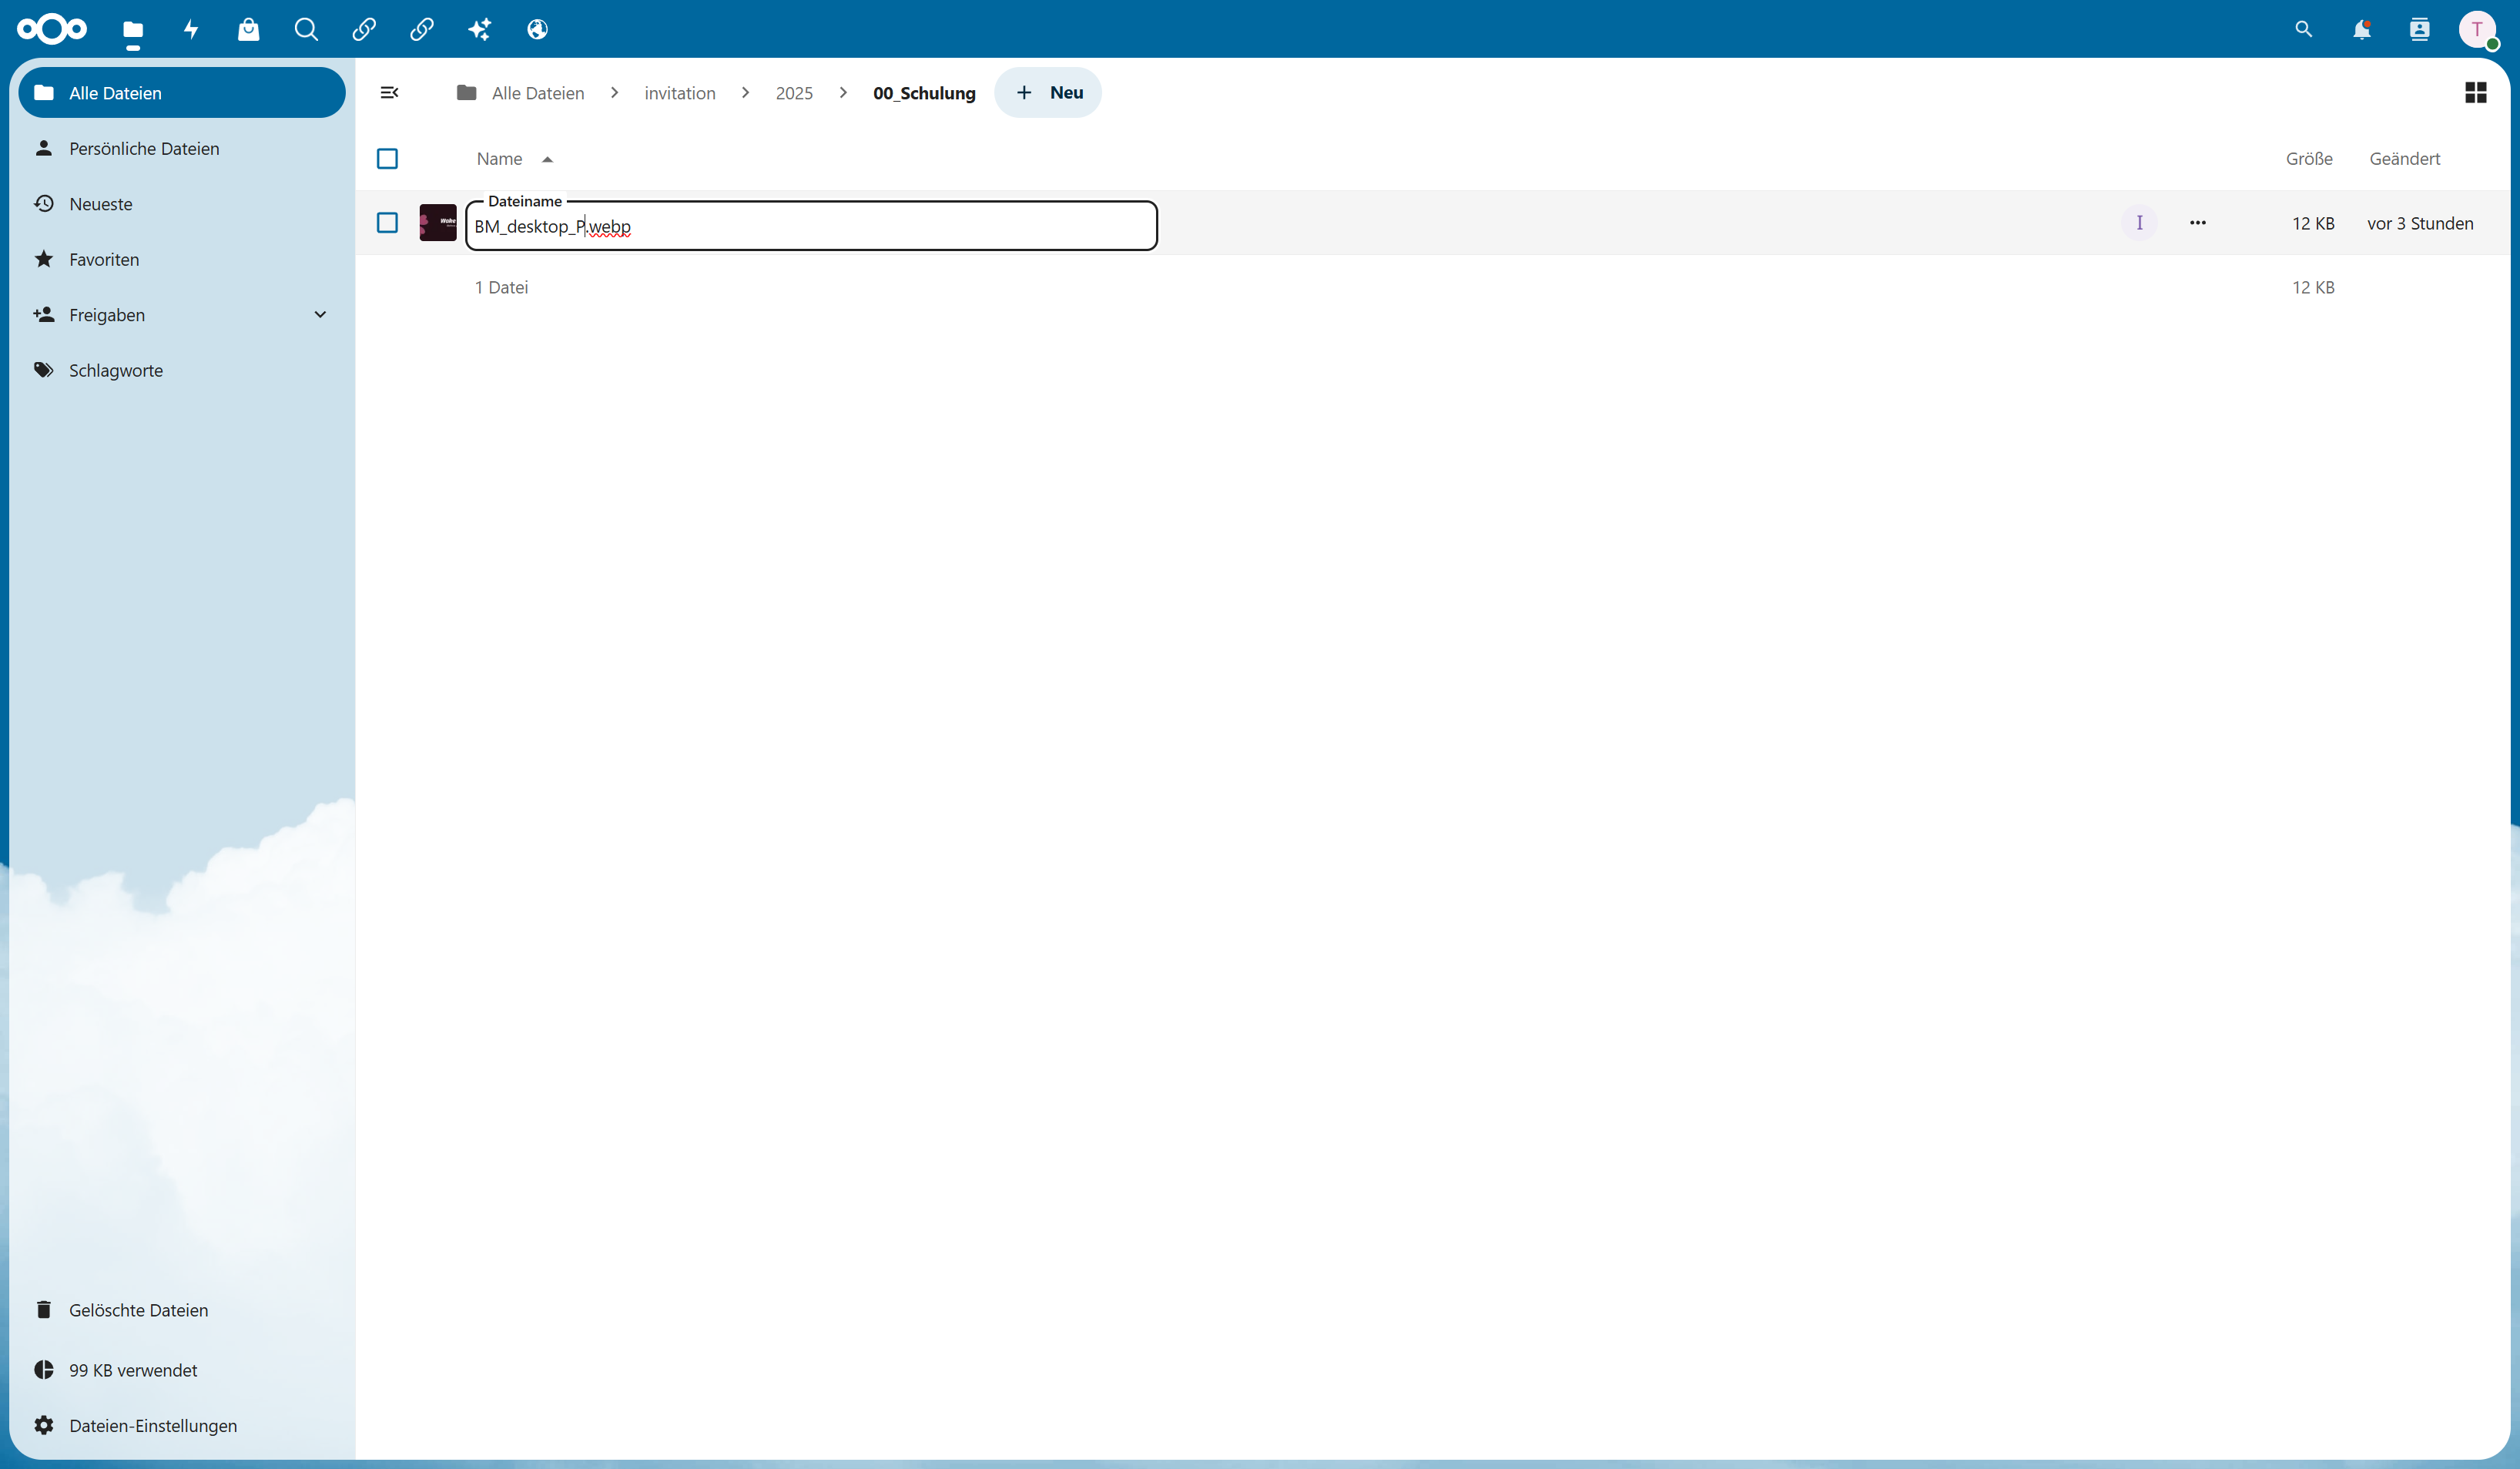Open unified search magnifier at top right
This screenshot has height=1469, width=2520.
pyautogui.click(x=2303, y=30)
